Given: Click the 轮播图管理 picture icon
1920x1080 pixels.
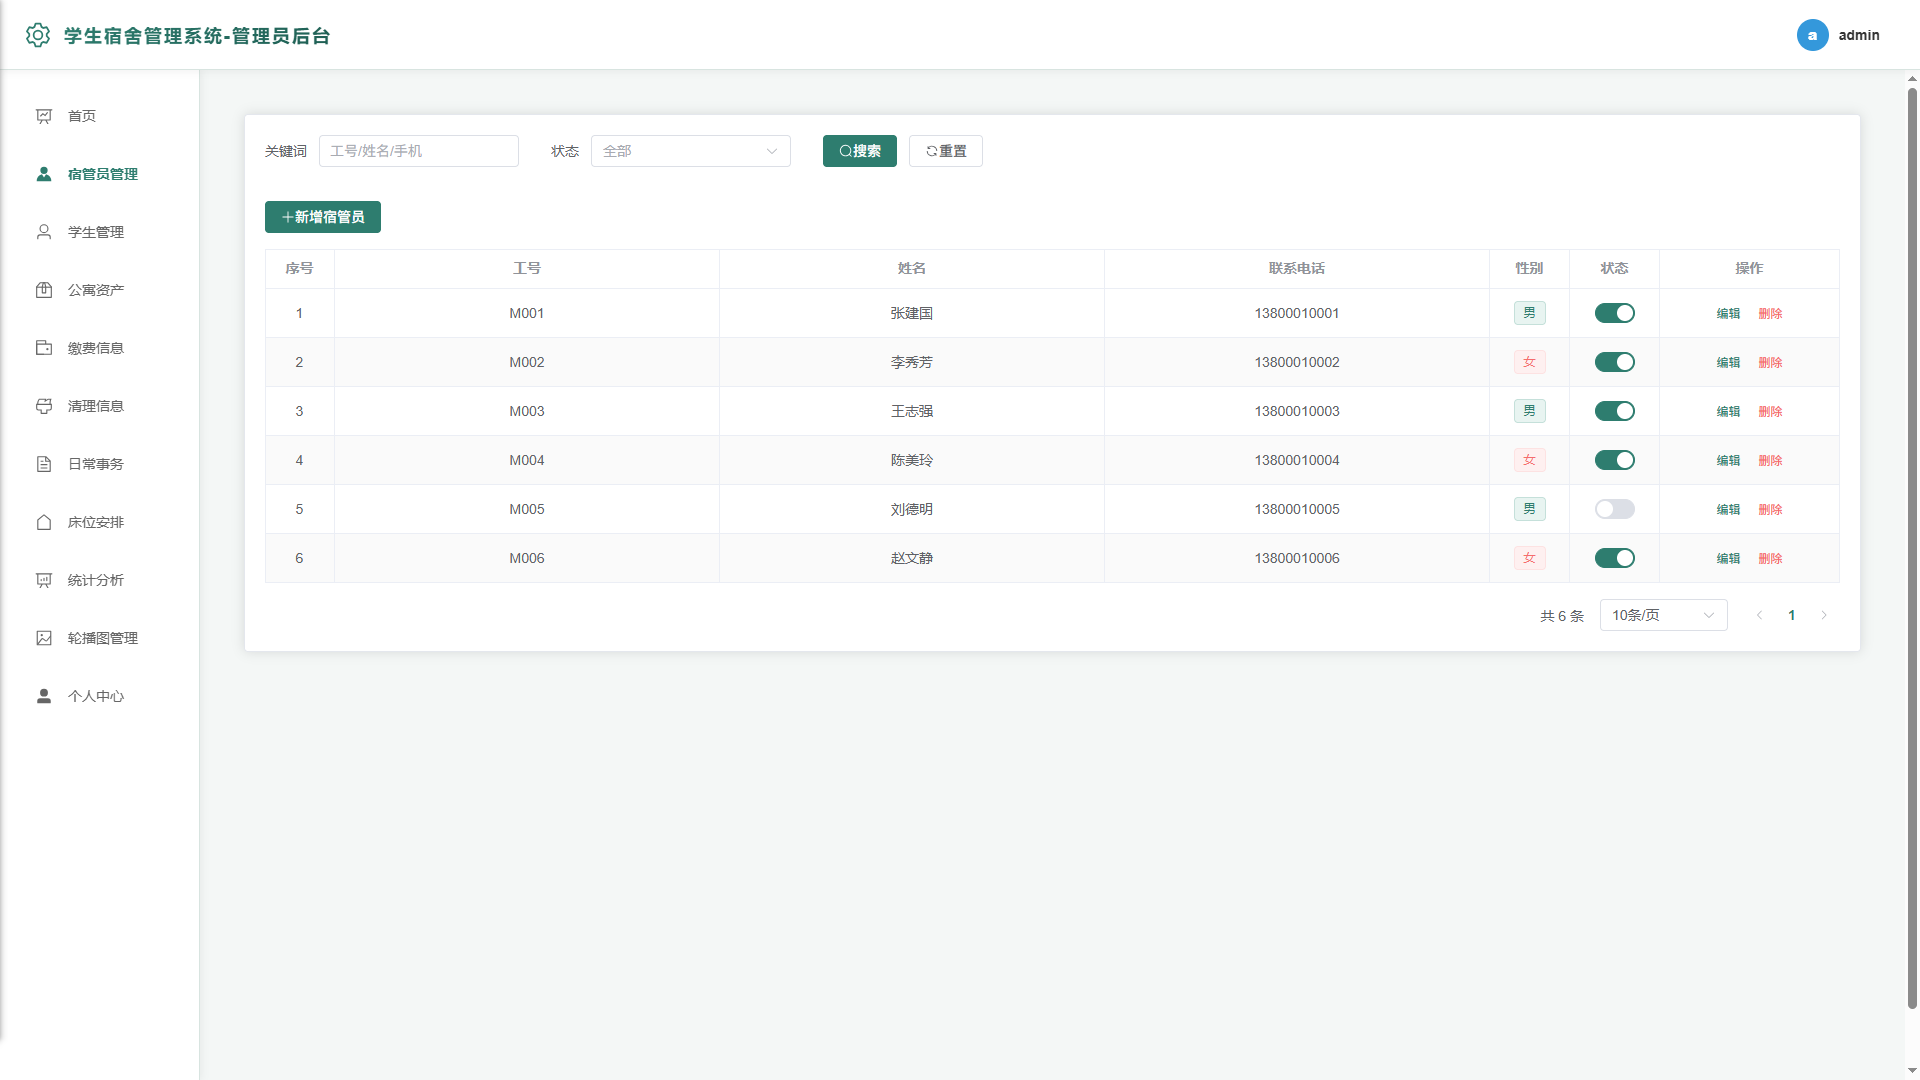Looking at the screenshot, I should (44, 638).
